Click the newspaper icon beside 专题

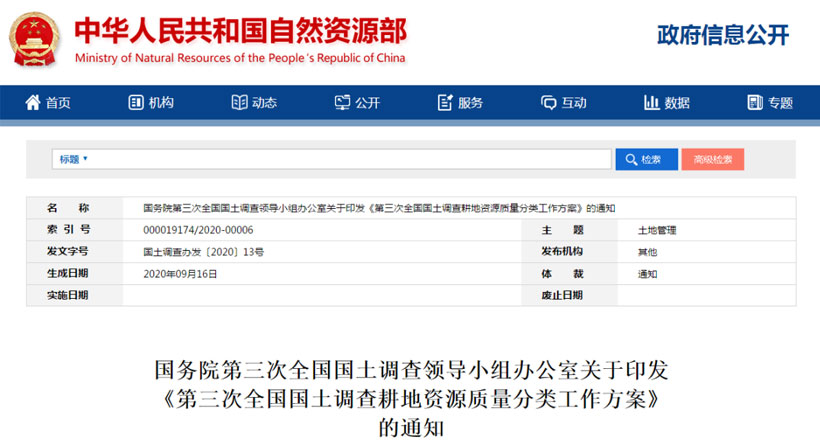(755, 103)
